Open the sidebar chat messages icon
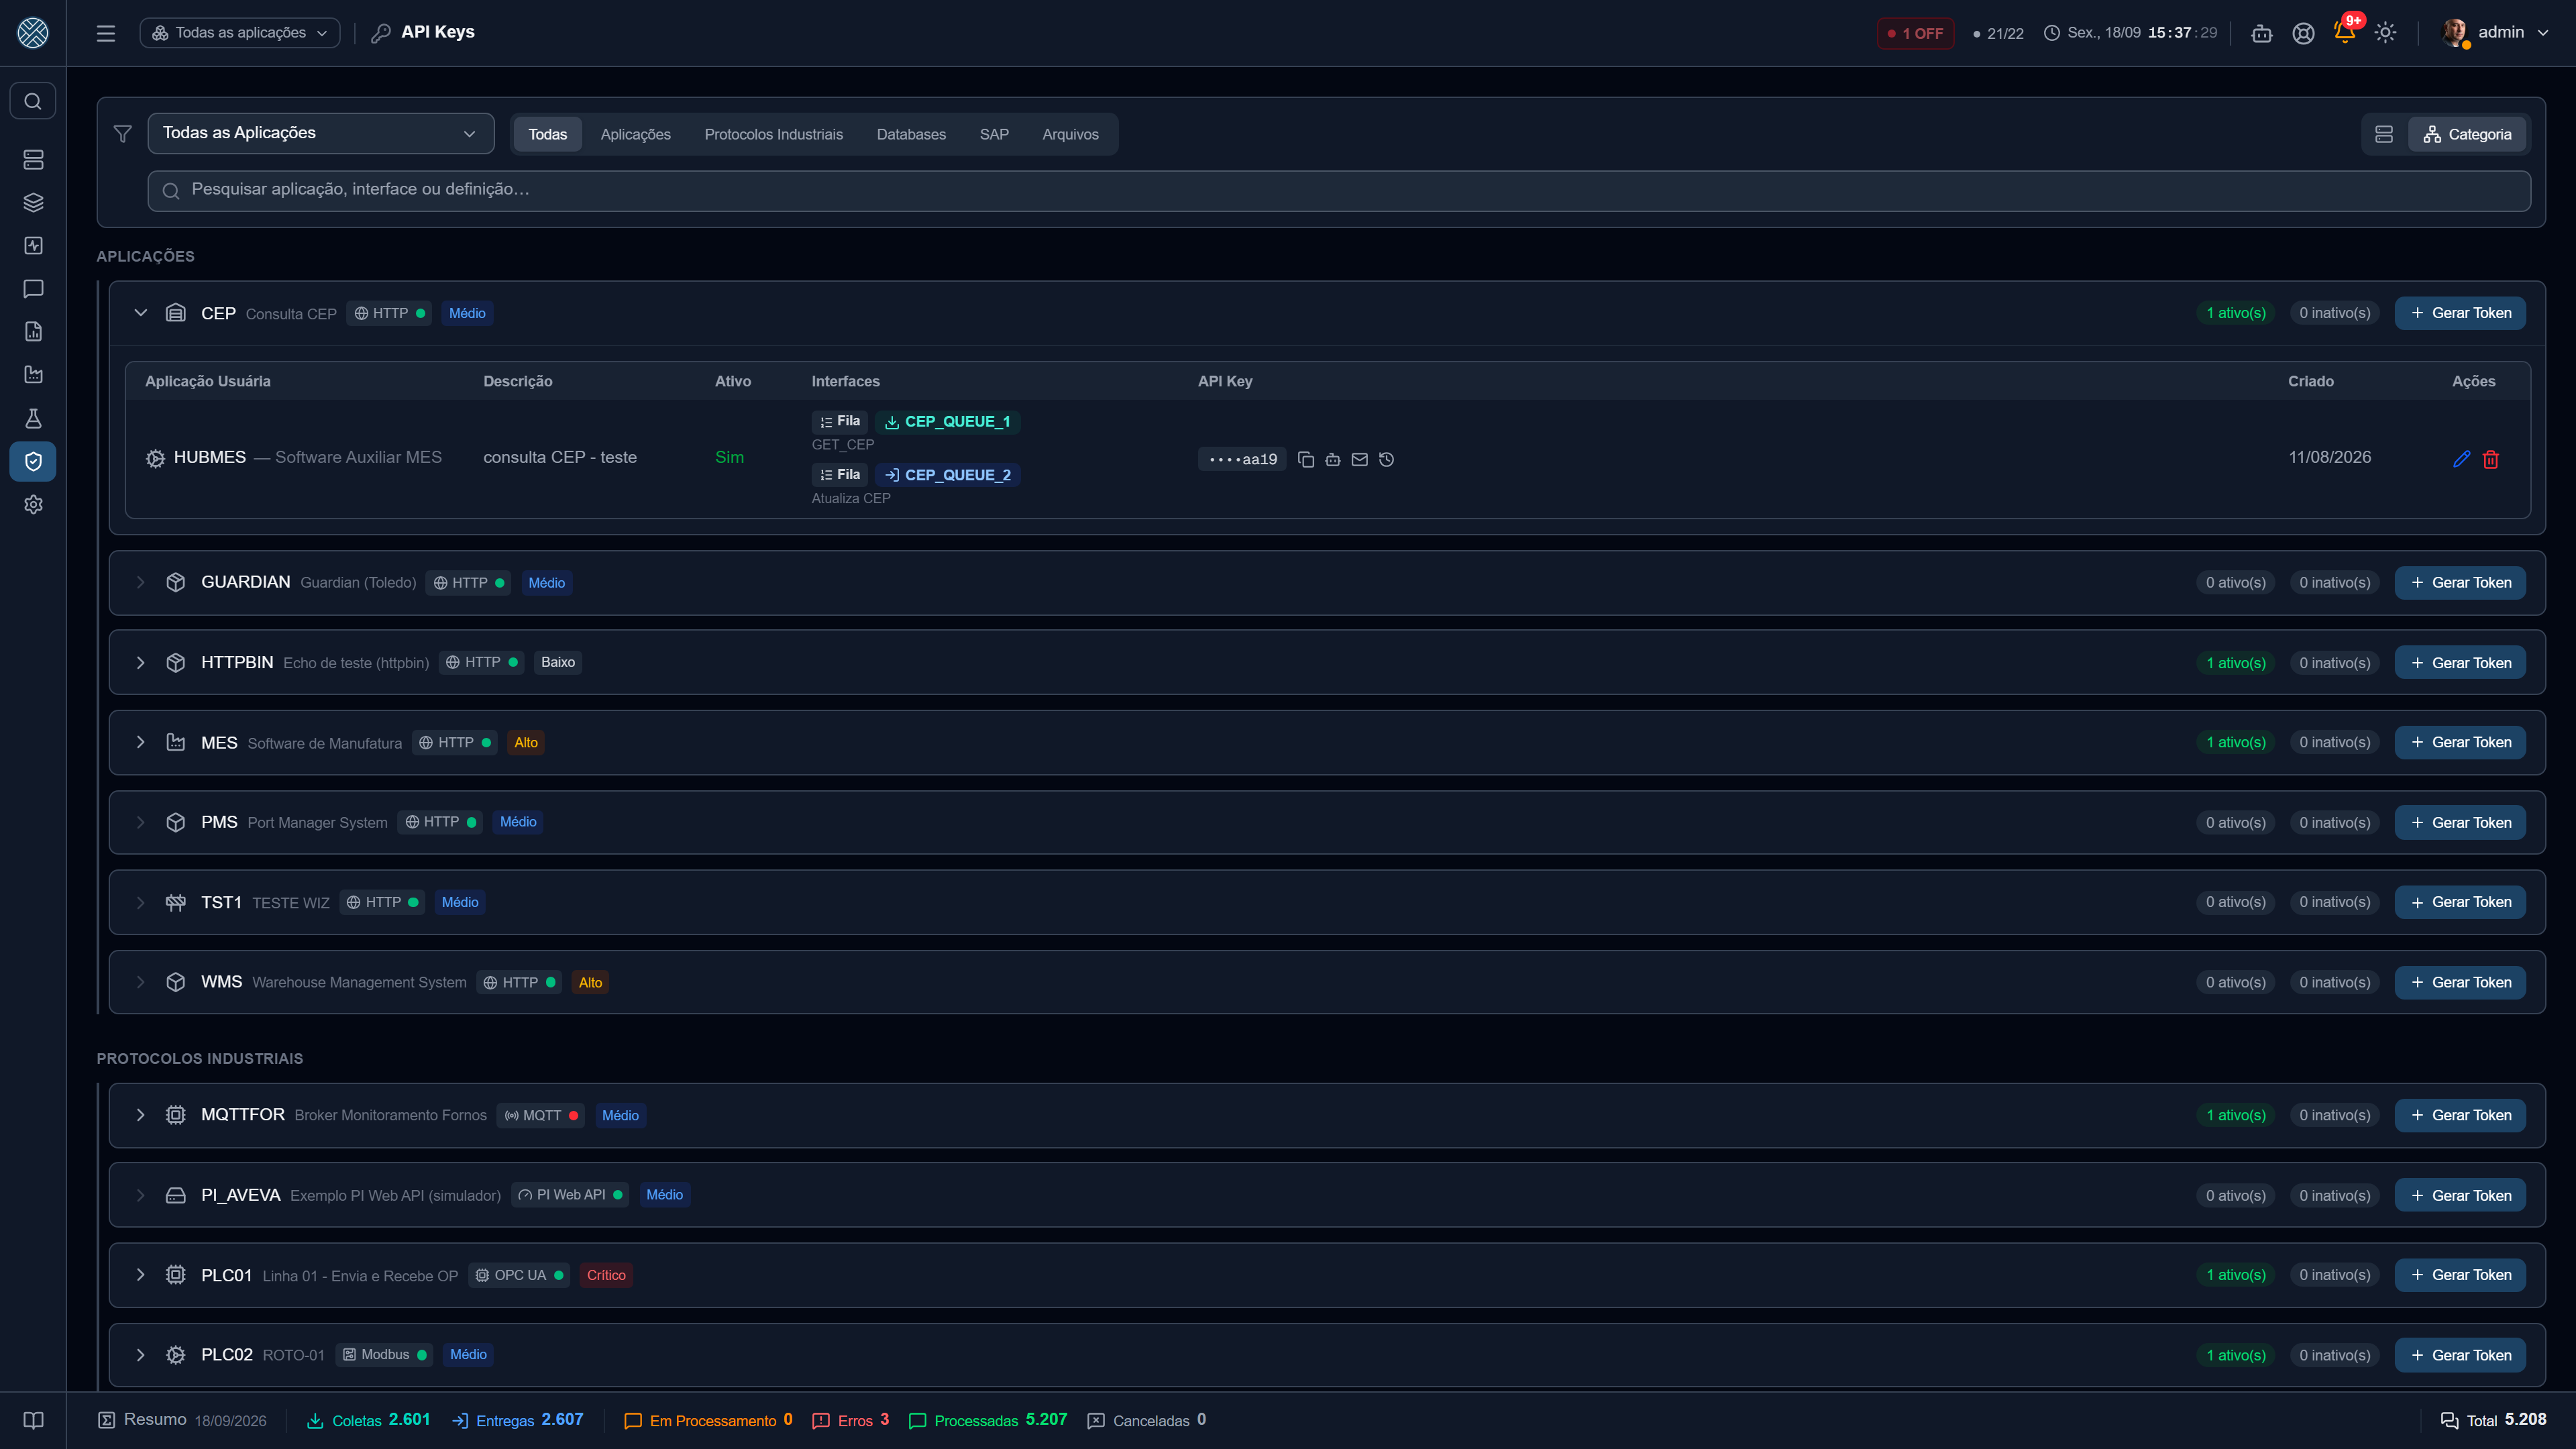The image size is (2576, 1449). 33,289
